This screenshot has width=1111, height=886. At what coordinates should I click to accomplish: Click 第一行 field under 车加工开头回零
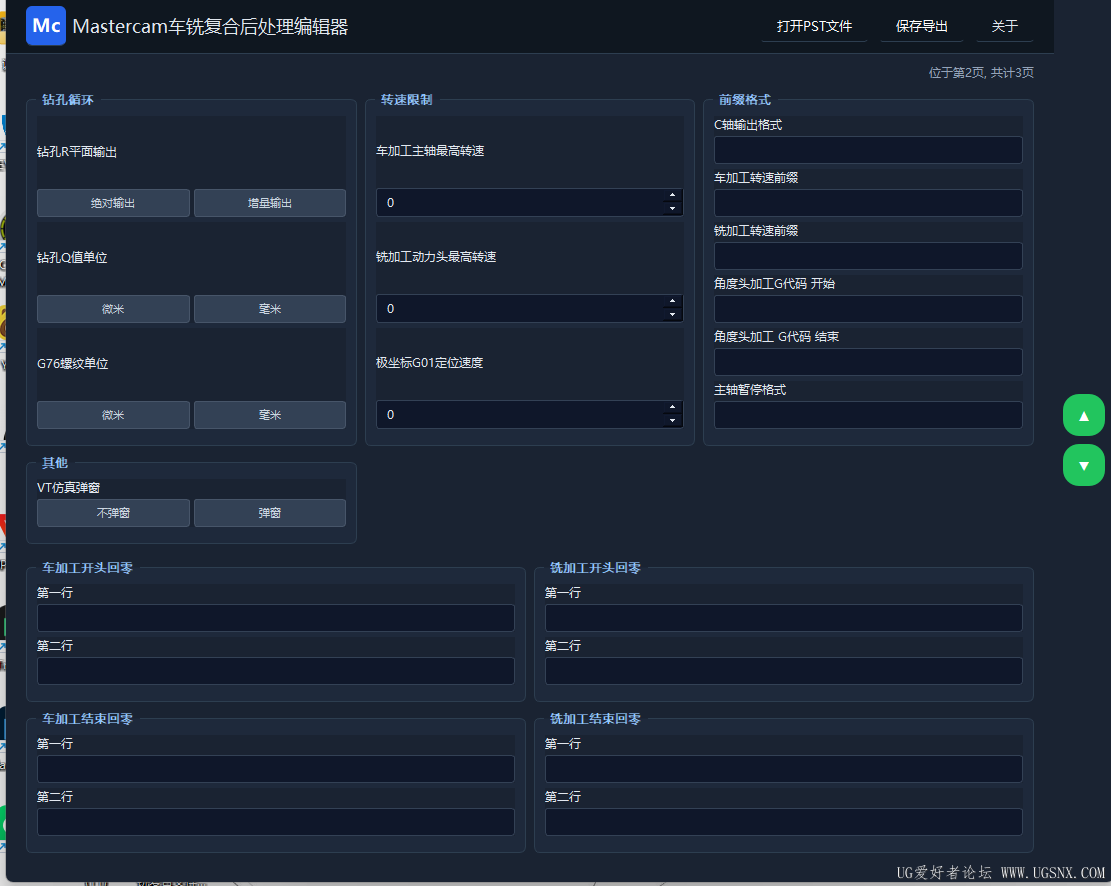click(x=276, y=618)
